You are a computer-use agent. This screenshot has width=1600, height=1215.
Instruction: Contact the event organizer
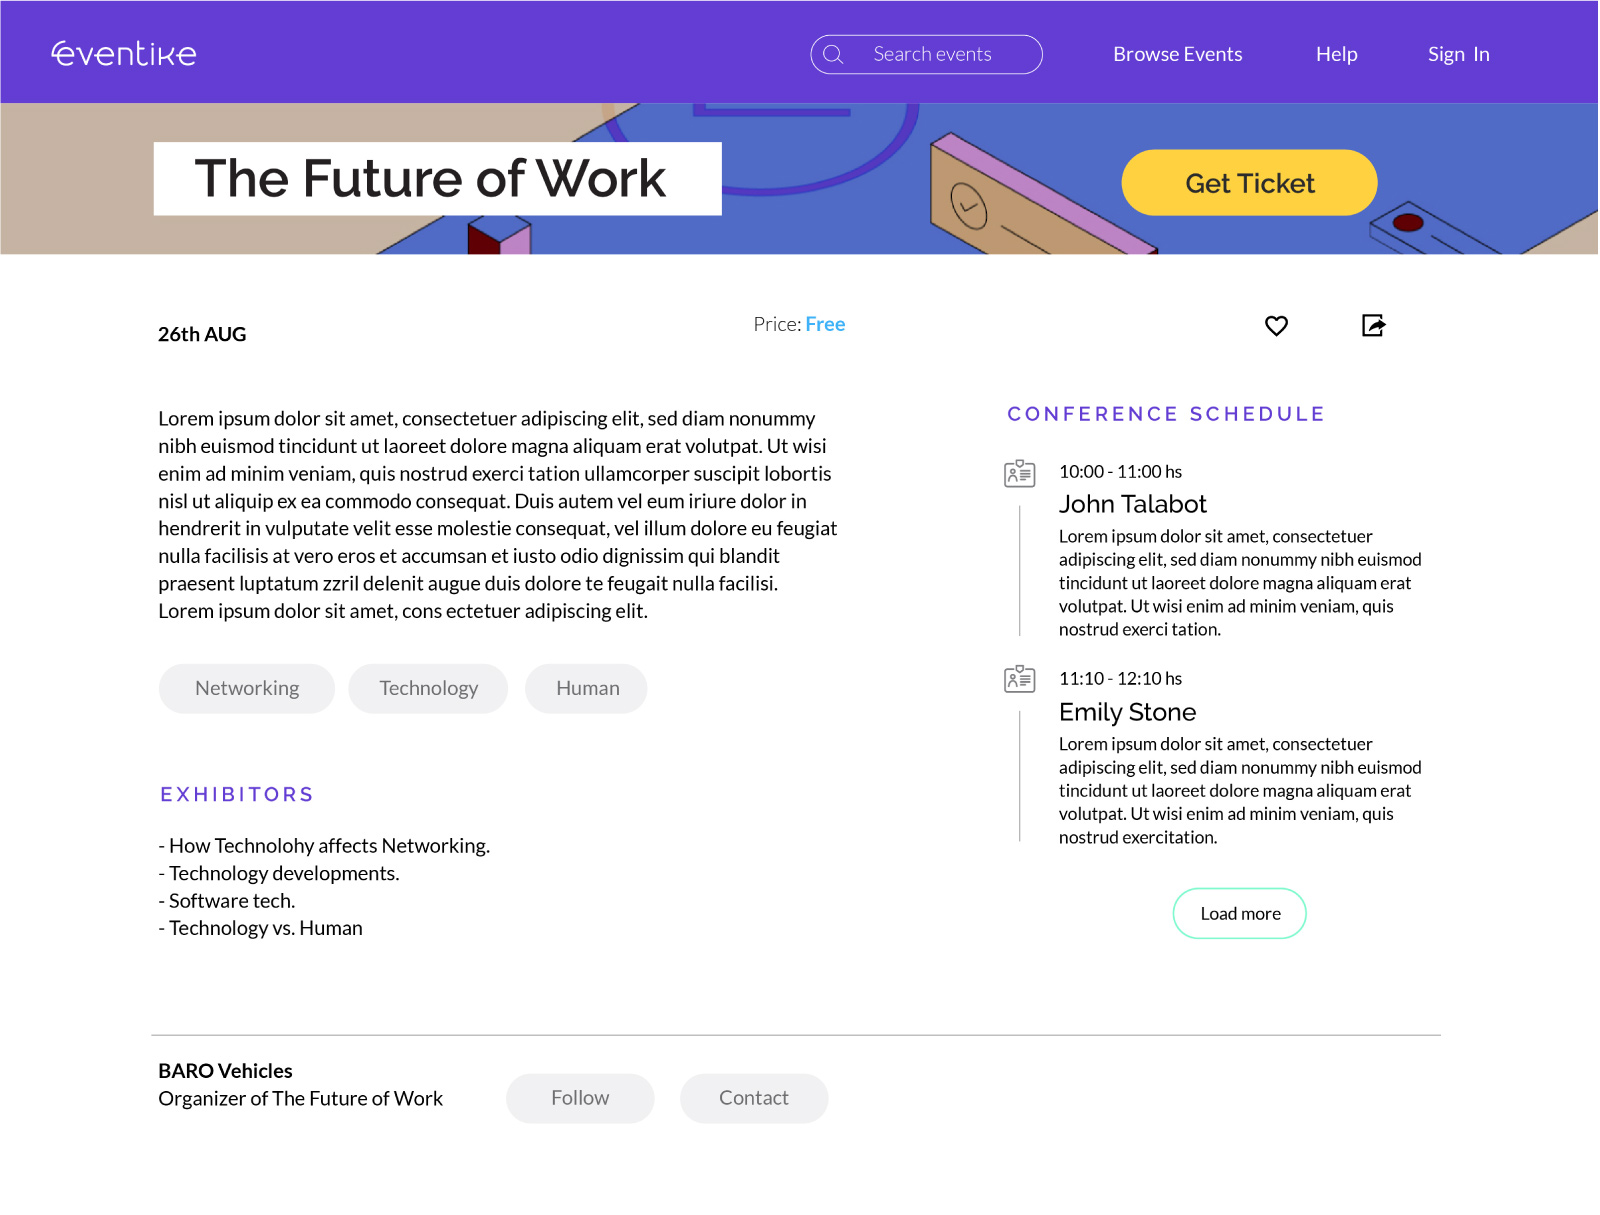point(754,1098)
